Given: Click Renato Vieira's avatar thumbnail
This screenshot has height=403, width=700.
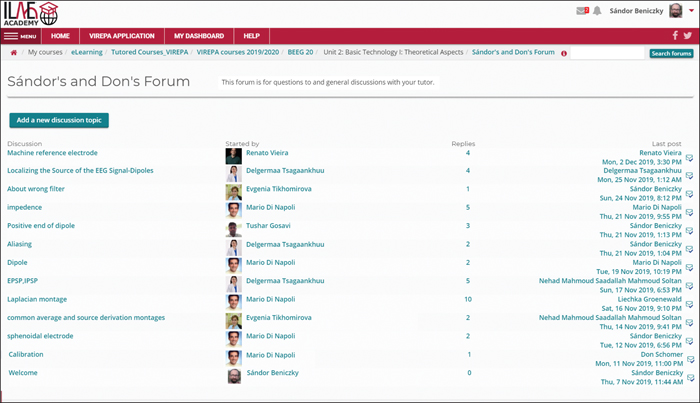Looking at the screenshot, I should click(x=233, y=156).
